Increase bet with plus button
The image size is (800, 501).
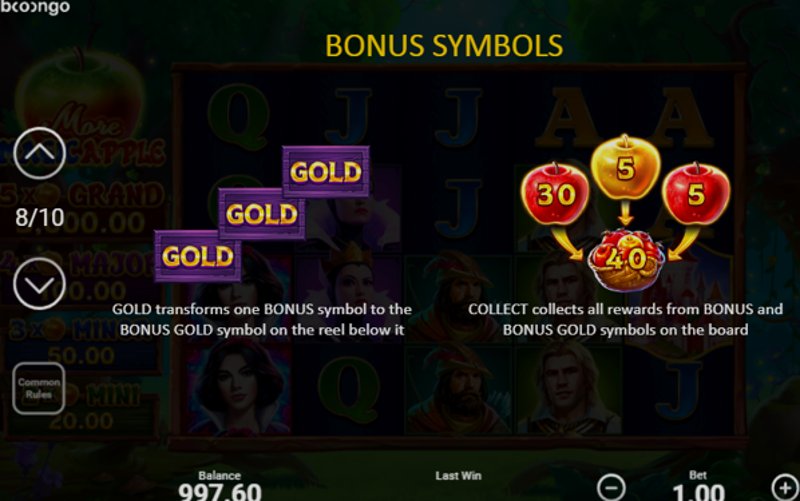pos(785,487)
